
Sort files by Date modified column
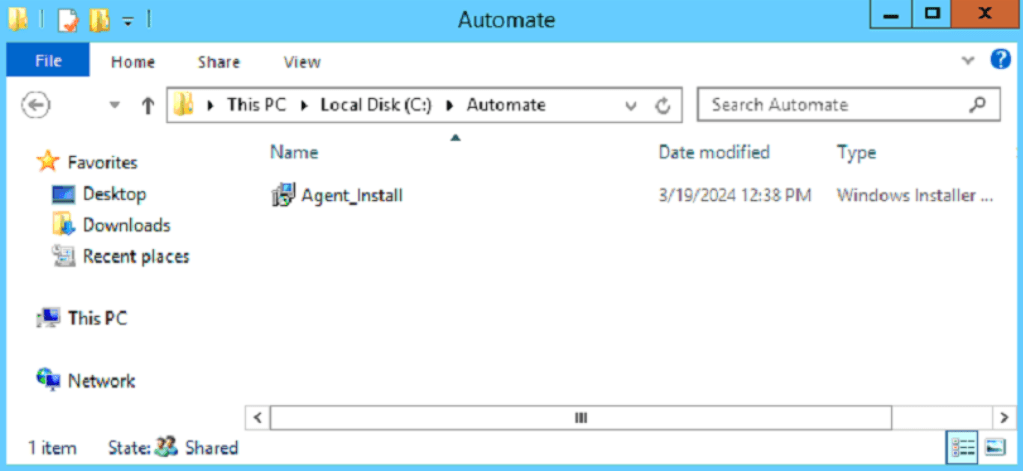(x=713, y=152)
